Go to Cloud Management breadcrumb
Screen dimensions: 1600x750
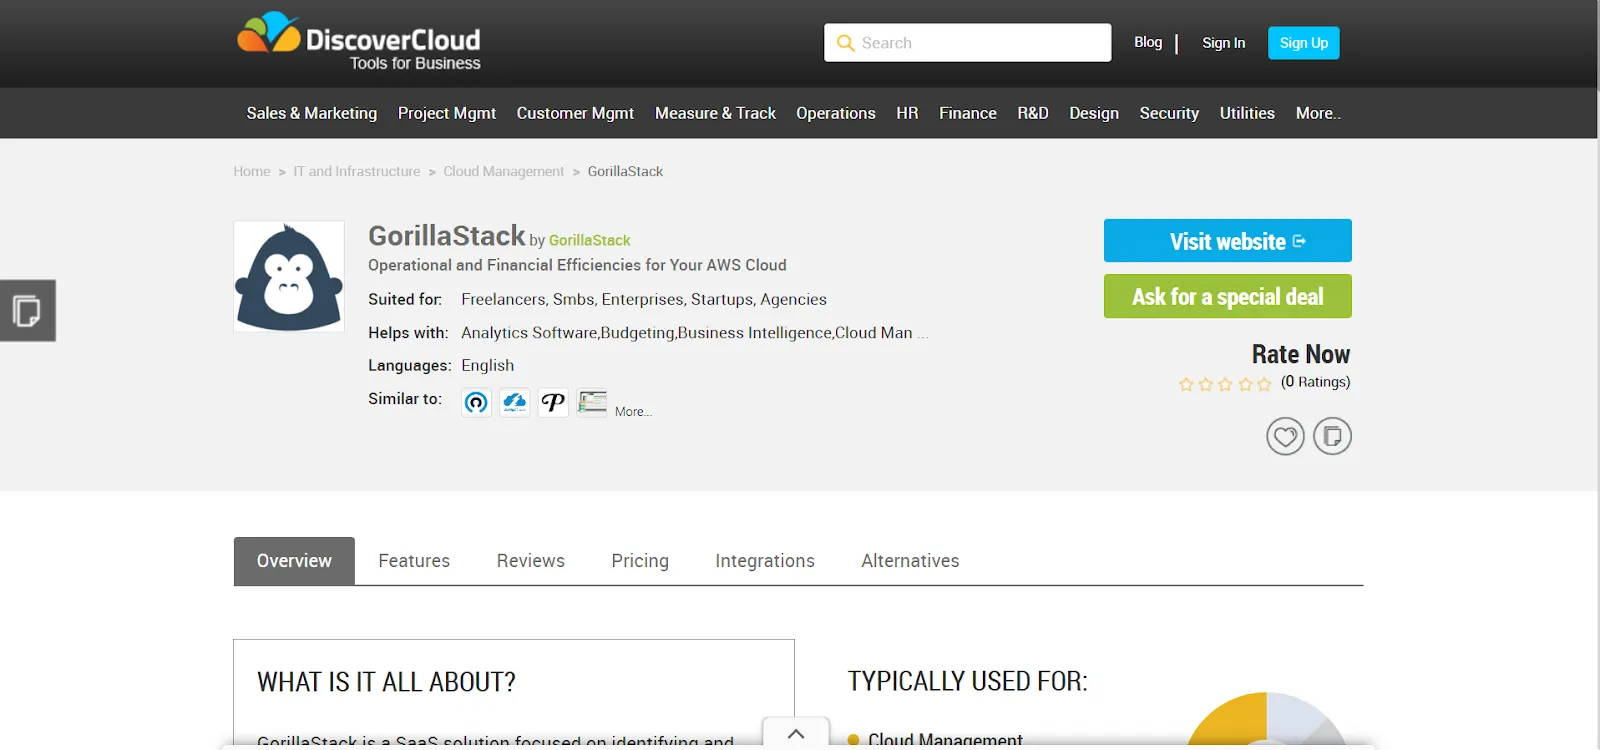pos(504,172)
